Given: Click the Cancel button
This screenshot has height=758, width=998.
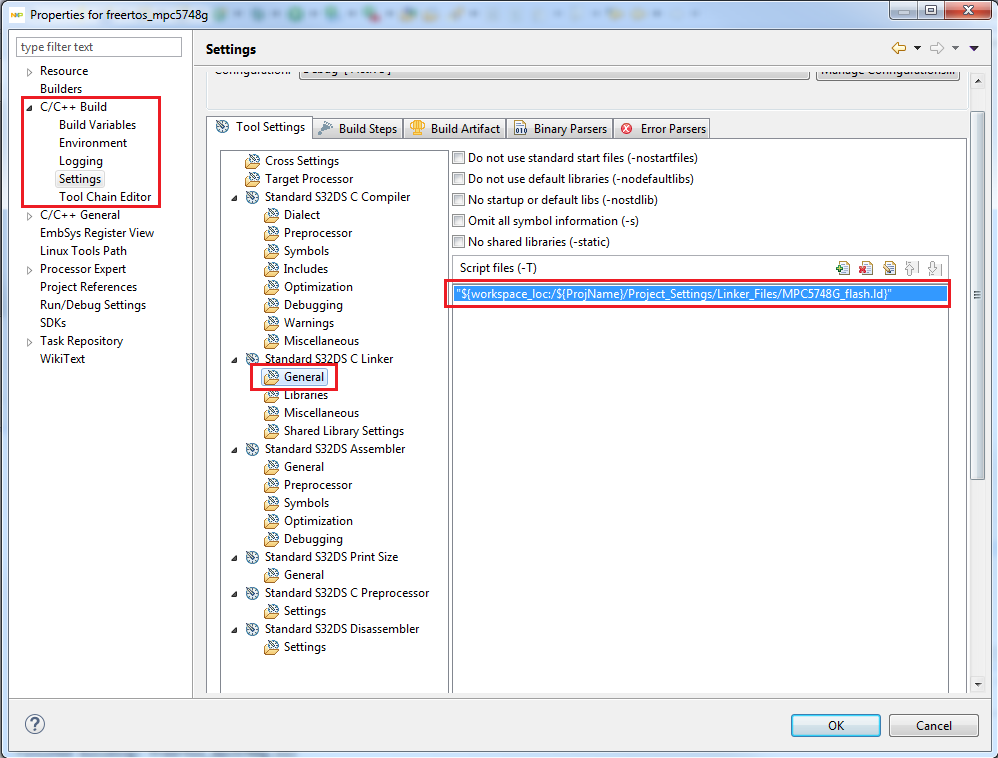Looking at the screenshot, I should pyautogui.click(x=934, y=726).
